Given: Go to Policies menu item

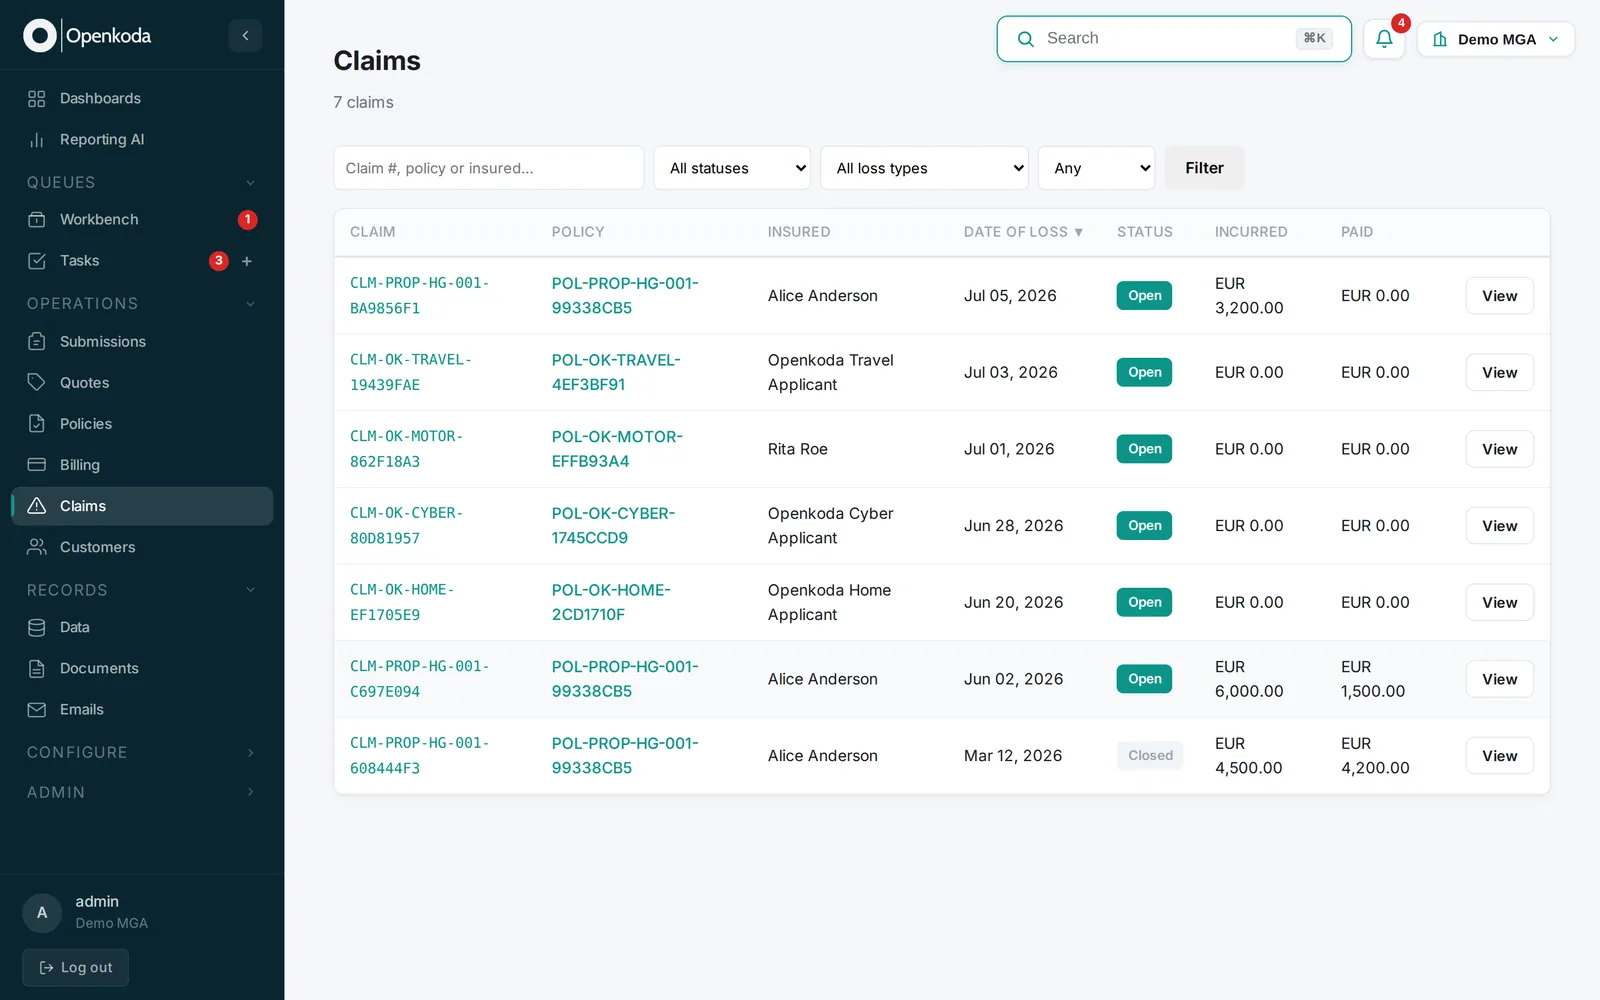Looking at the screenshot, I should (142, 424).
